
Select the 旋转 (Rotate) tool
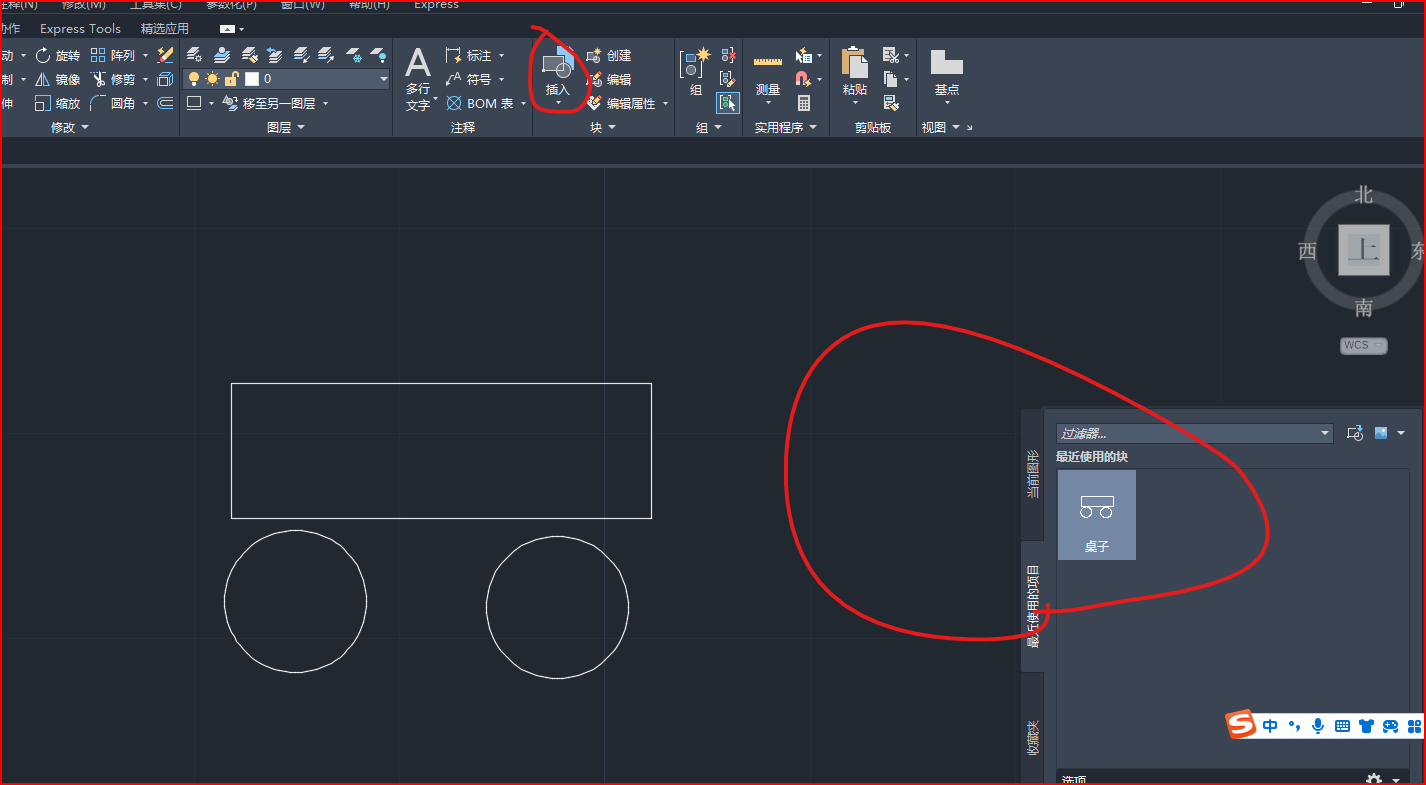click(58, 55)
